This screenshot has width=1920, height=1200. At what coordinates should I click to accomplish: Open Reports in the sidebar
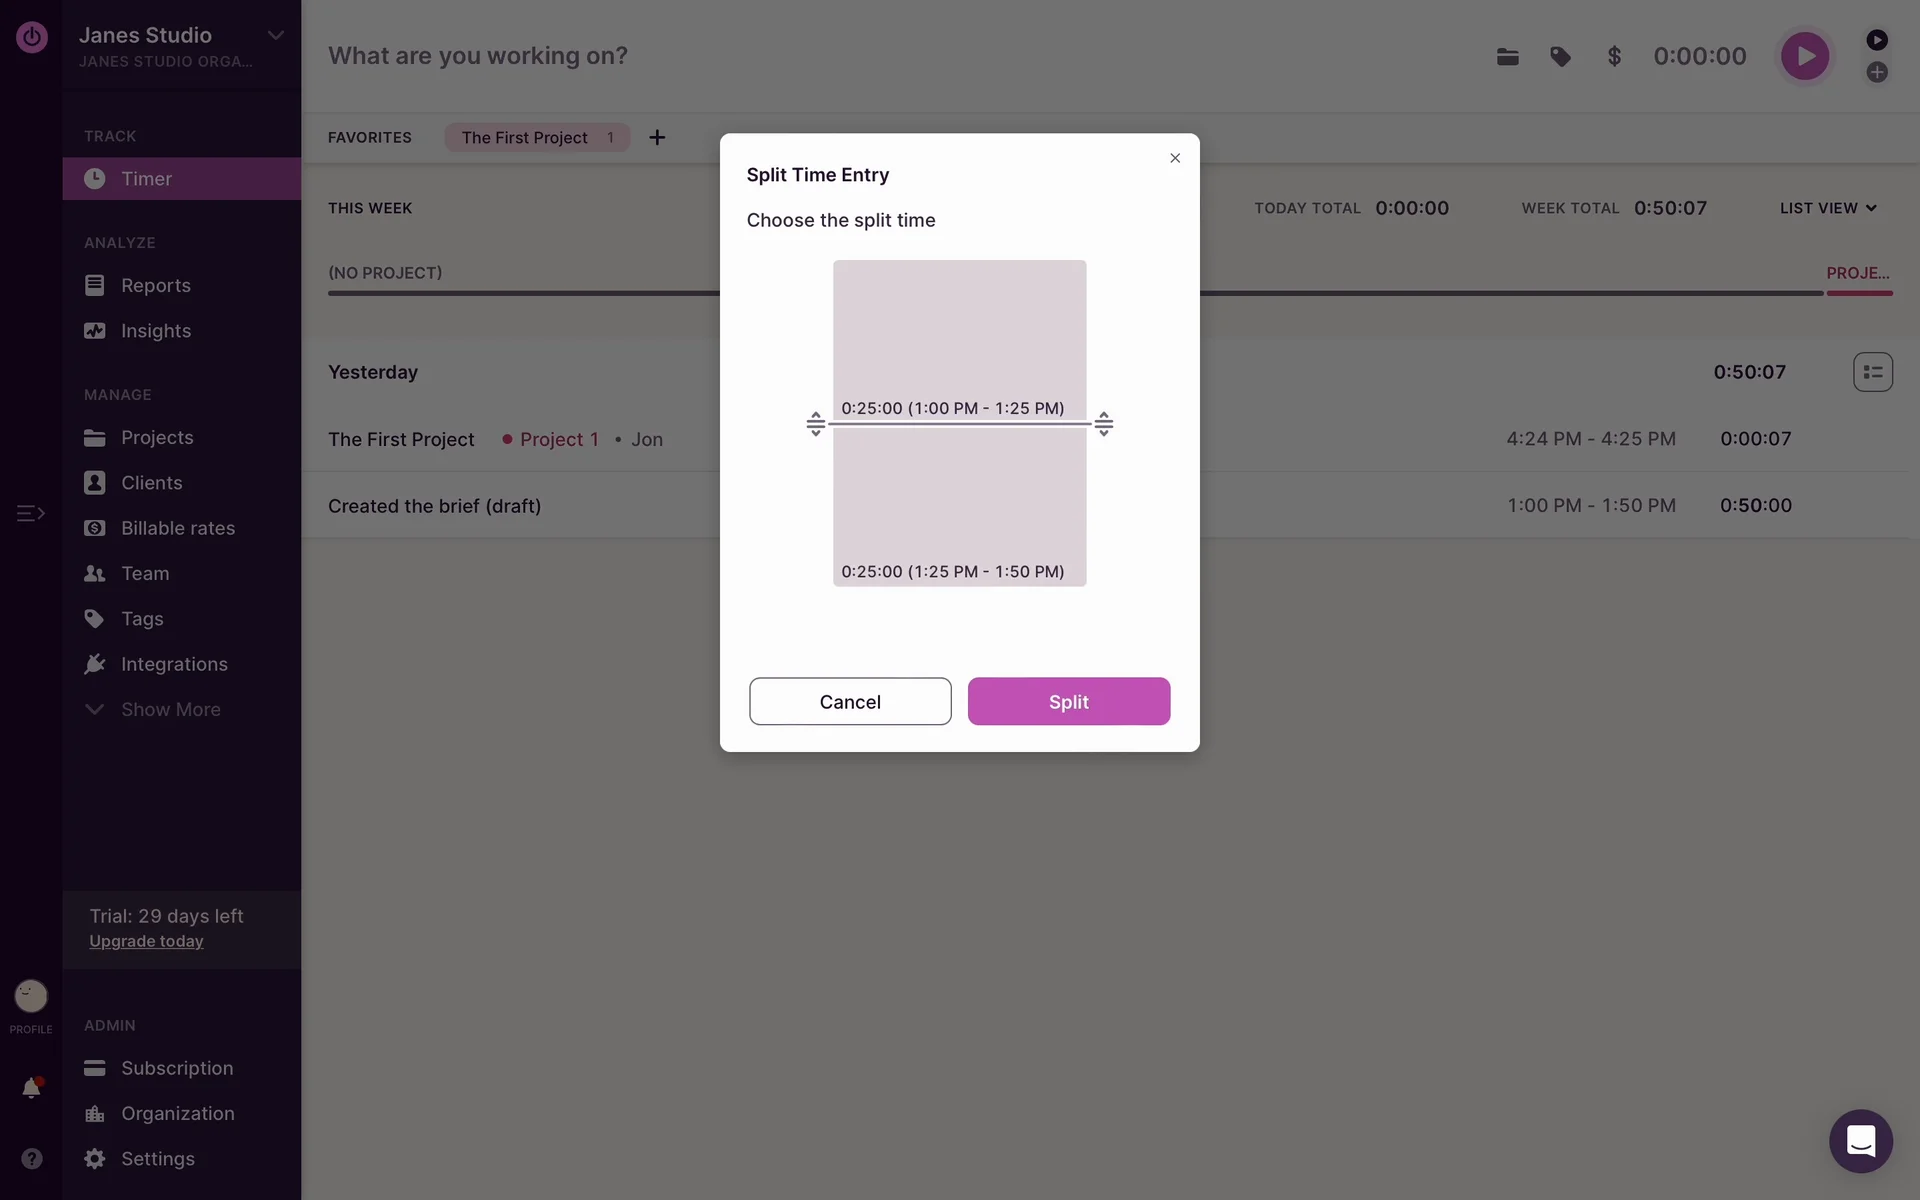155,285
